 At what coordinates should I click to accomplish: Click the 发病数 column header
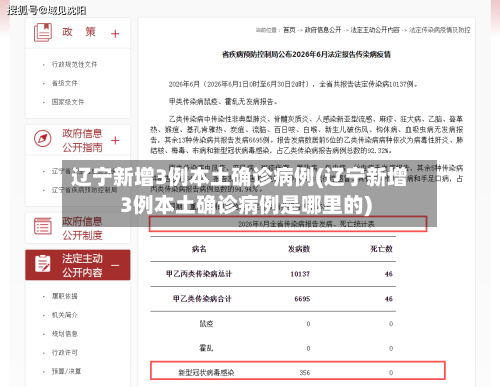(x=299, y=249)
